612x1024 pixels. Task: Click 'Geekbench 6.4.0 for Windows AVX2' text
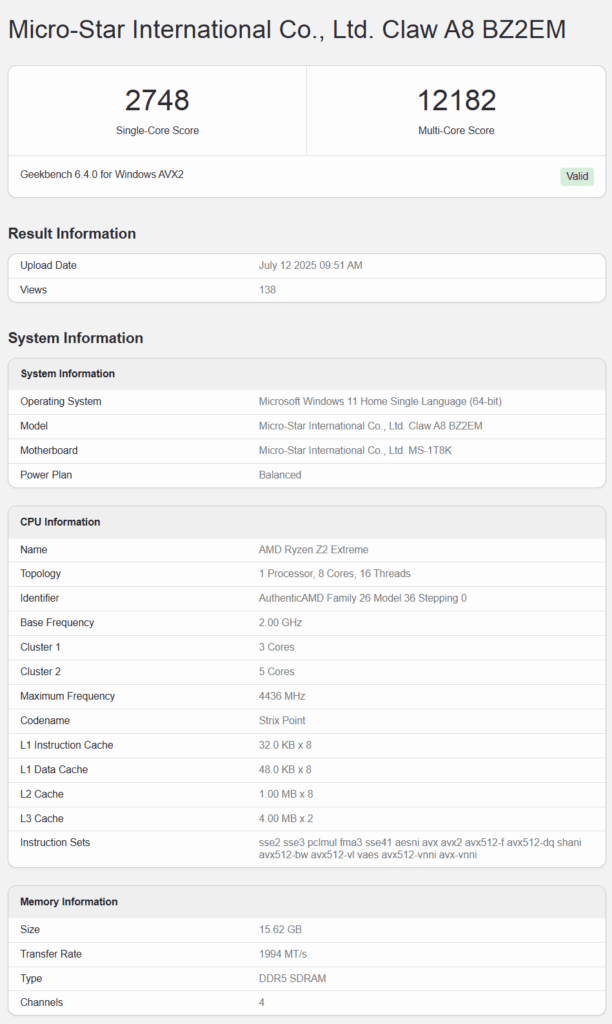coord(102,174)
